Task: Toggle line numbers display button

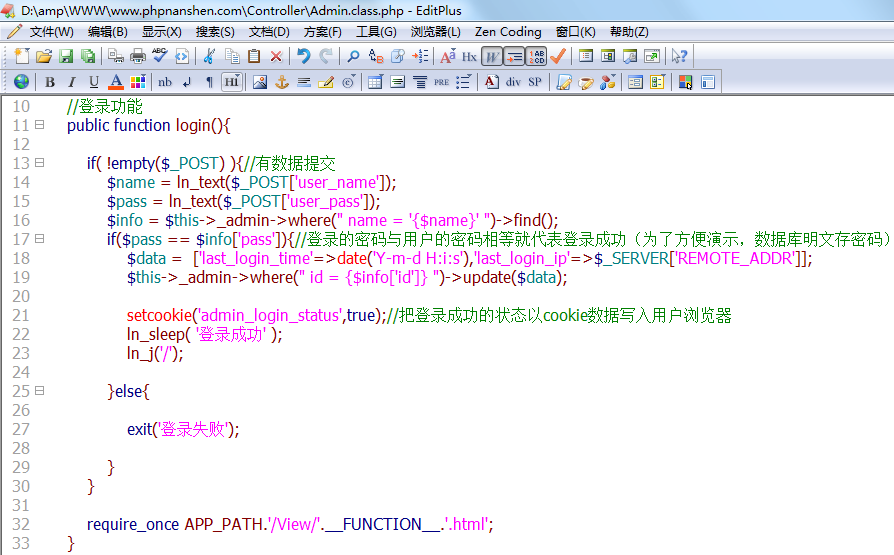Action: 536,56
